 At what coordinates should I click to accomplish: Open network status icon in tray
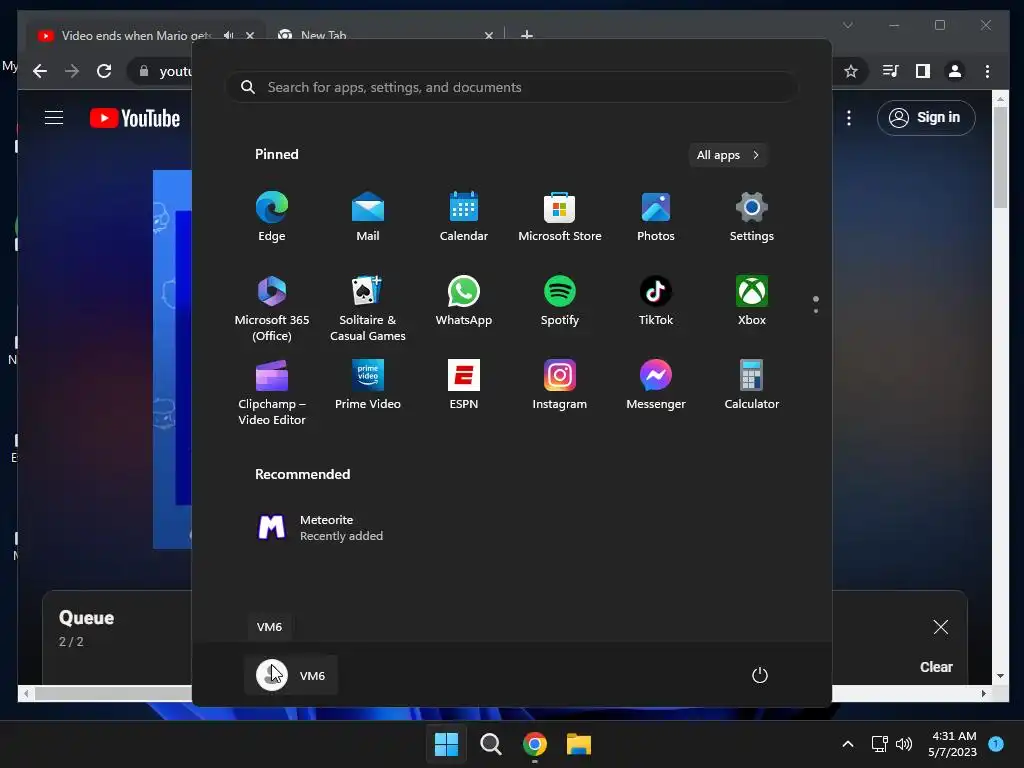tap(880, 744)
